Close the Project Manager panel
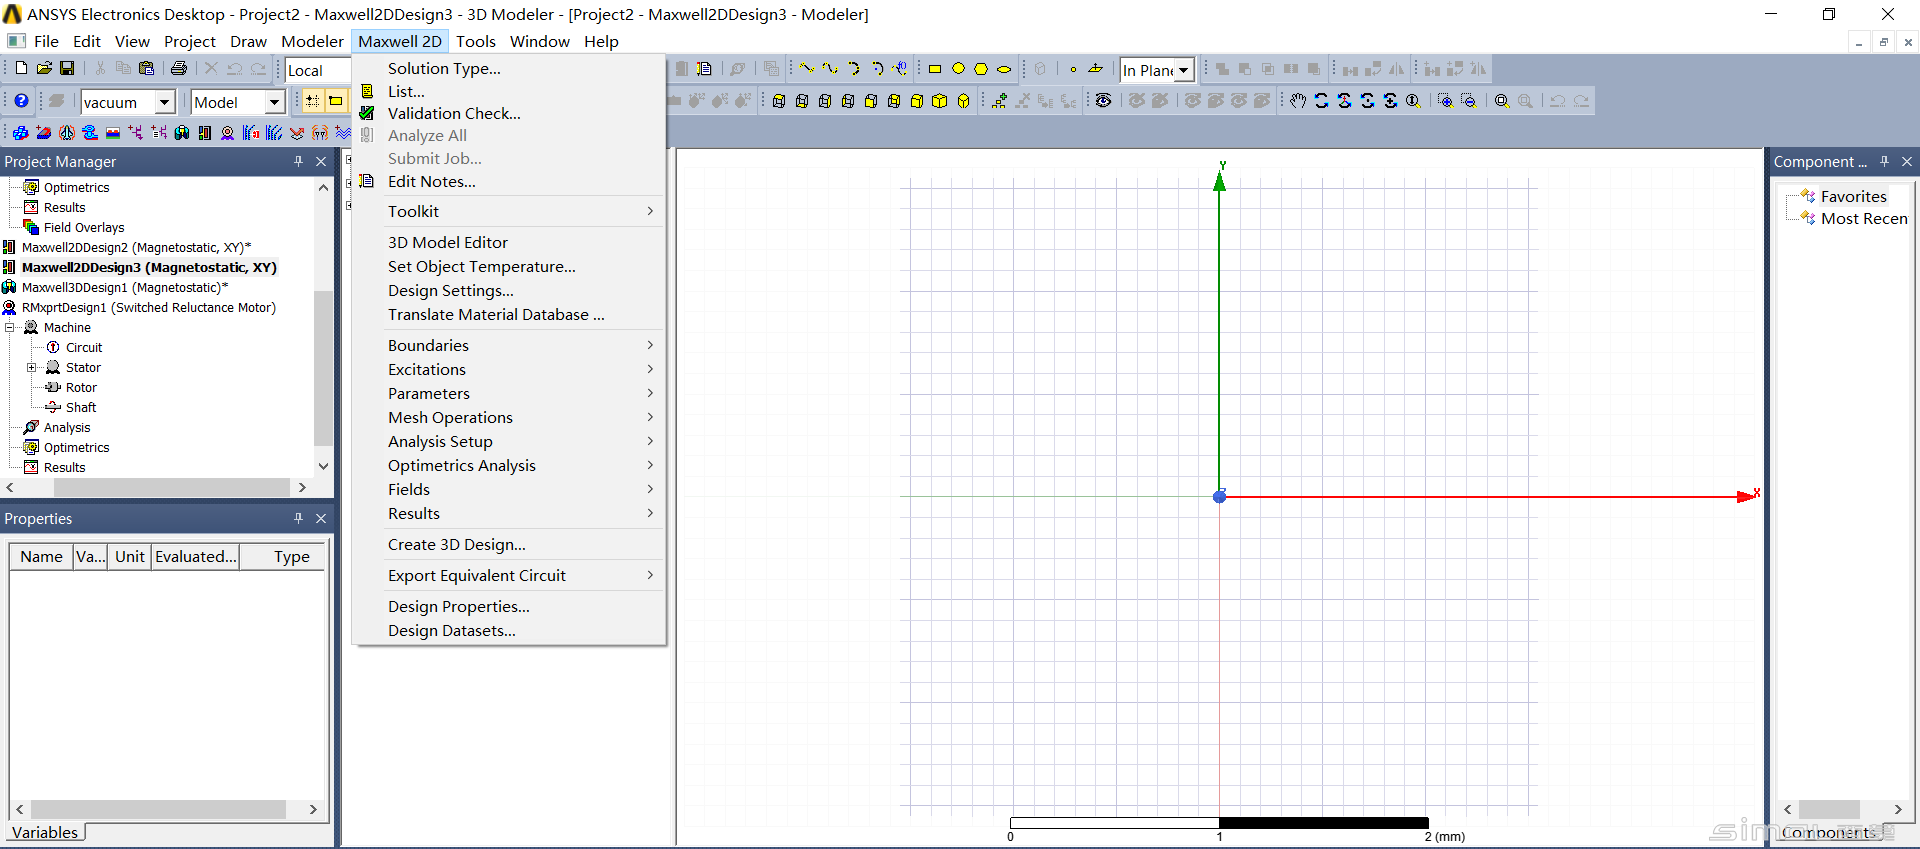Viewport: 1920px width, 849px height. (x=321, y=161)
